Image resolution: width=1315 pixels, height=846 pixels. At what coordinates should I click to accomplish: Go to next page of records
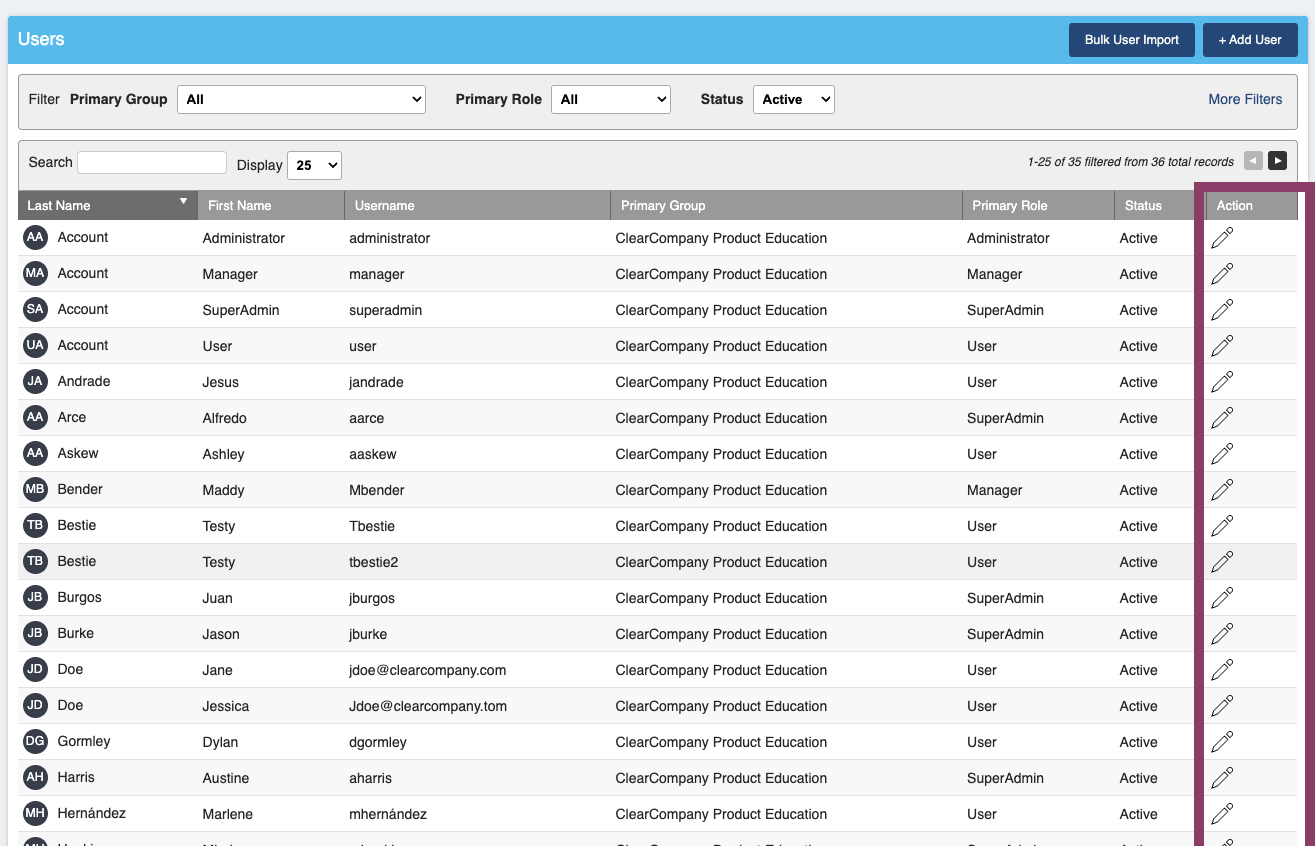1277,161
